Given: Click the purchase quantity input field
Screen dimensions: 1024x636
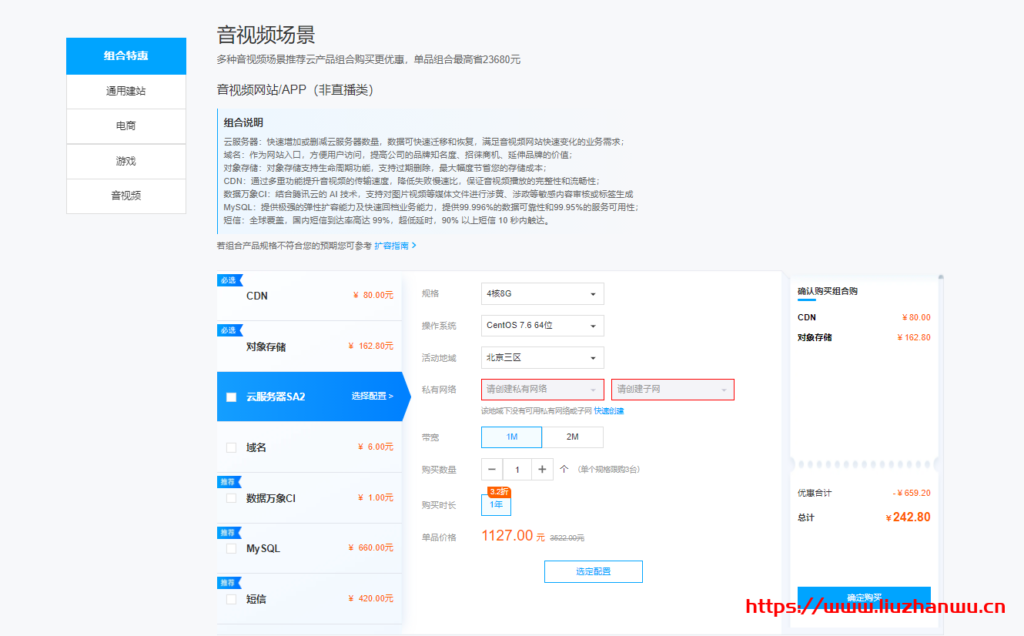Looking at the screenshot, I should tap(517, 469).
